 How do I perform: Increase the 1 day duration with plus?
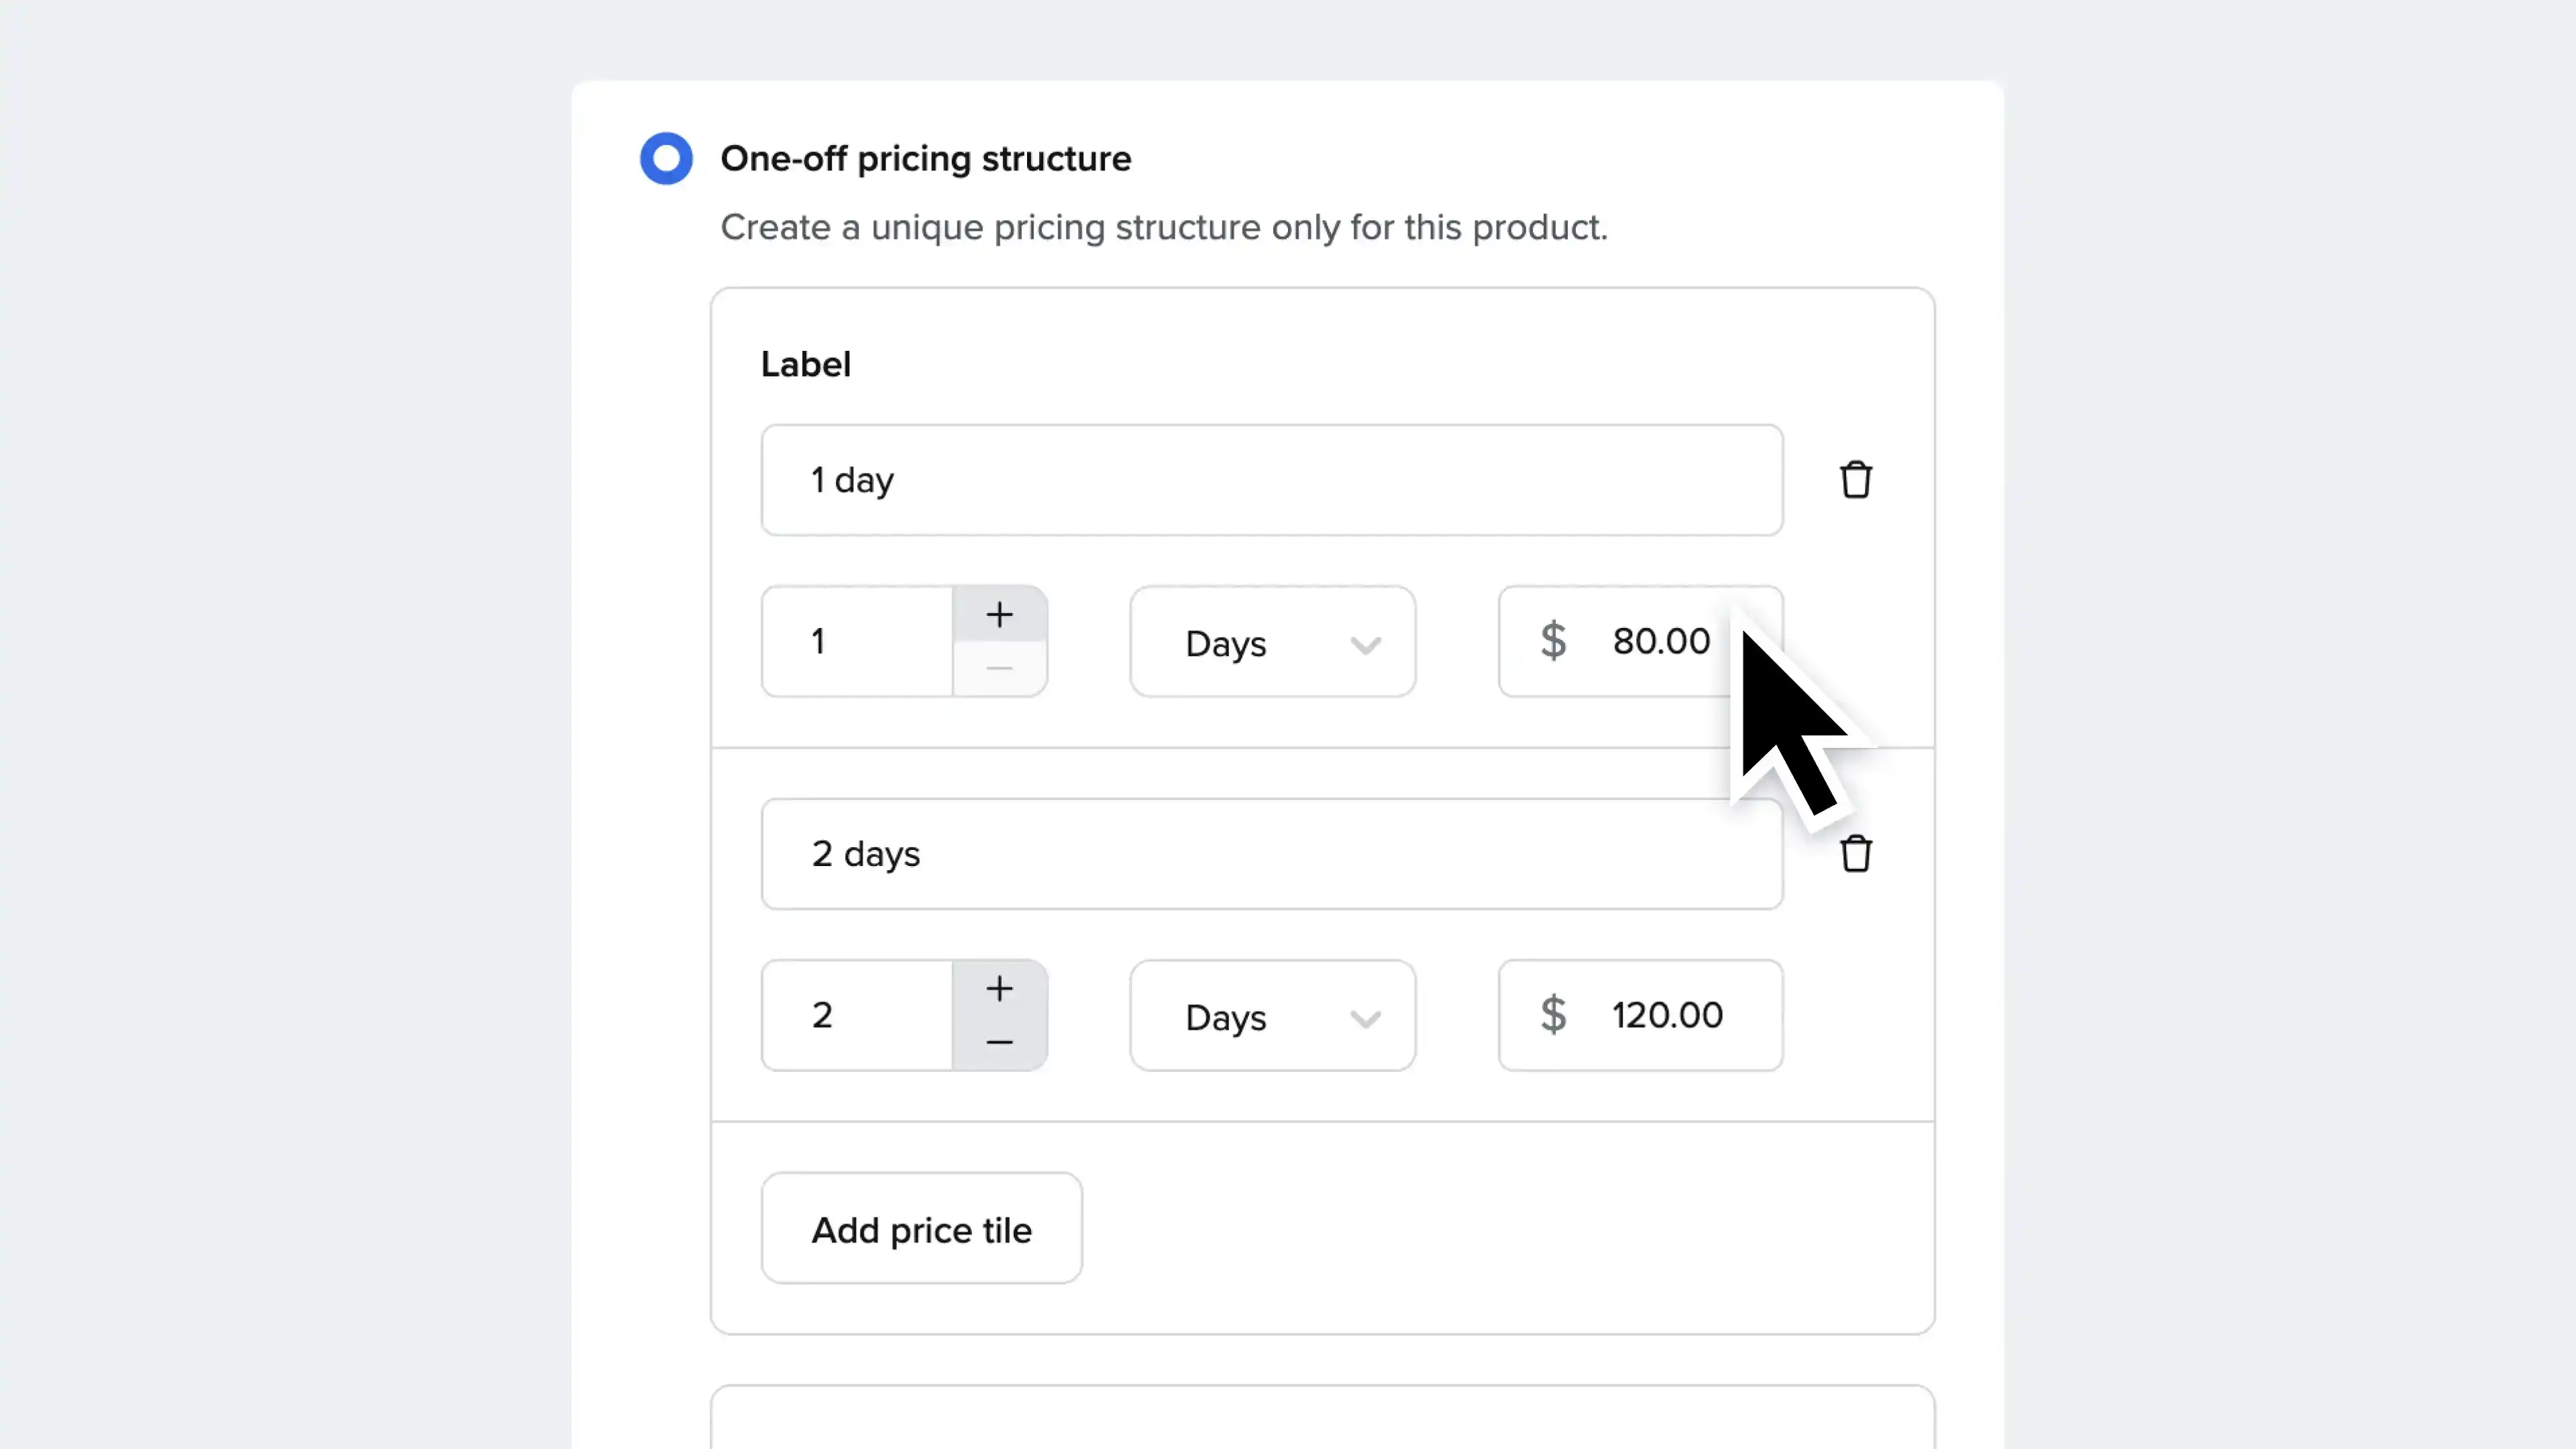click(999, 614)
